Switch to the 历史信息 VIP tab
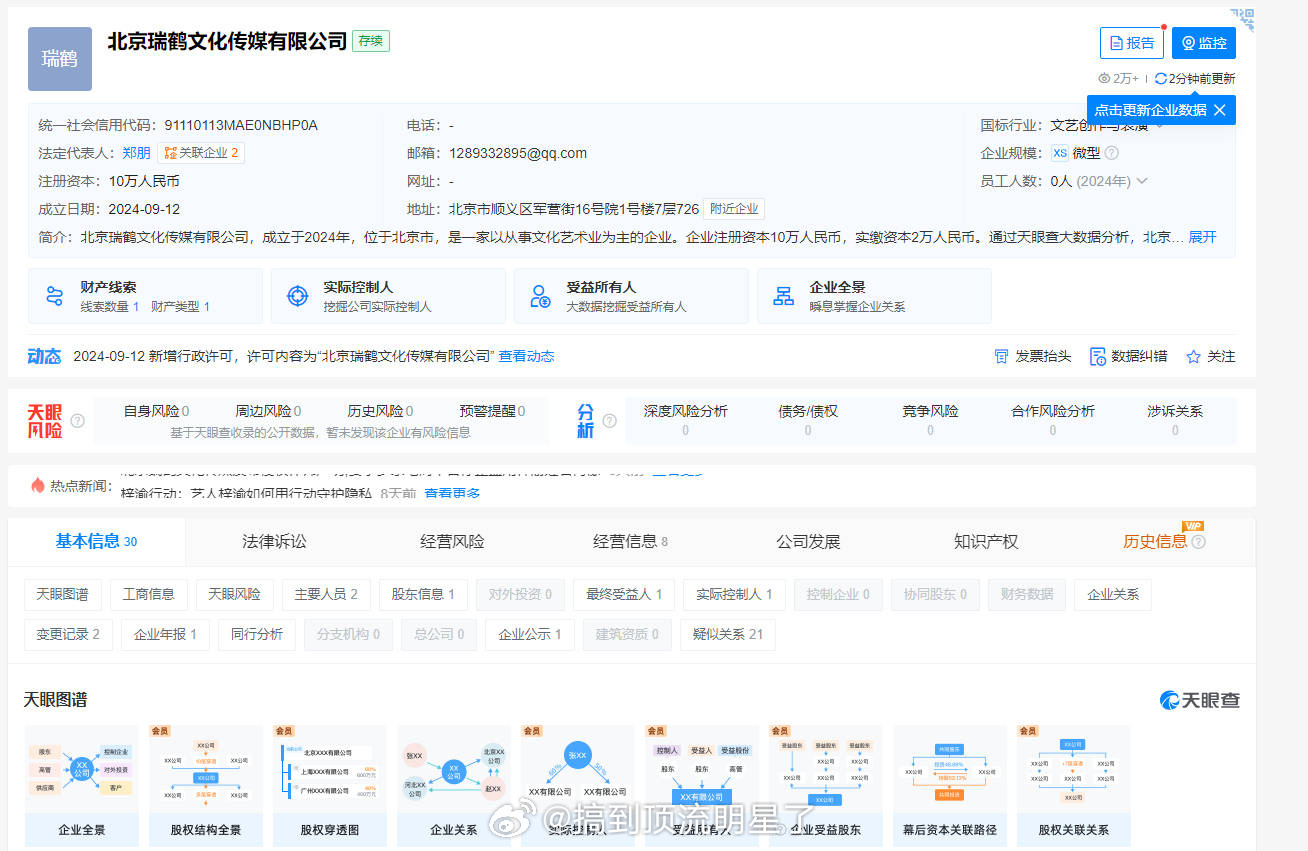1308x851 pixels. tap(1155, 541)
